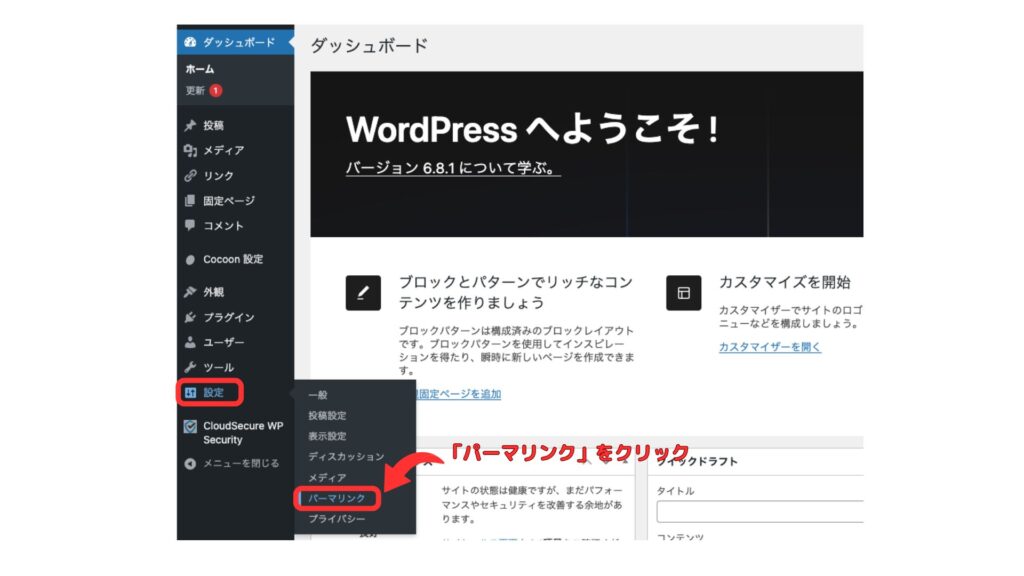Click the カスタマイズを開始 heading

[784, 282]
